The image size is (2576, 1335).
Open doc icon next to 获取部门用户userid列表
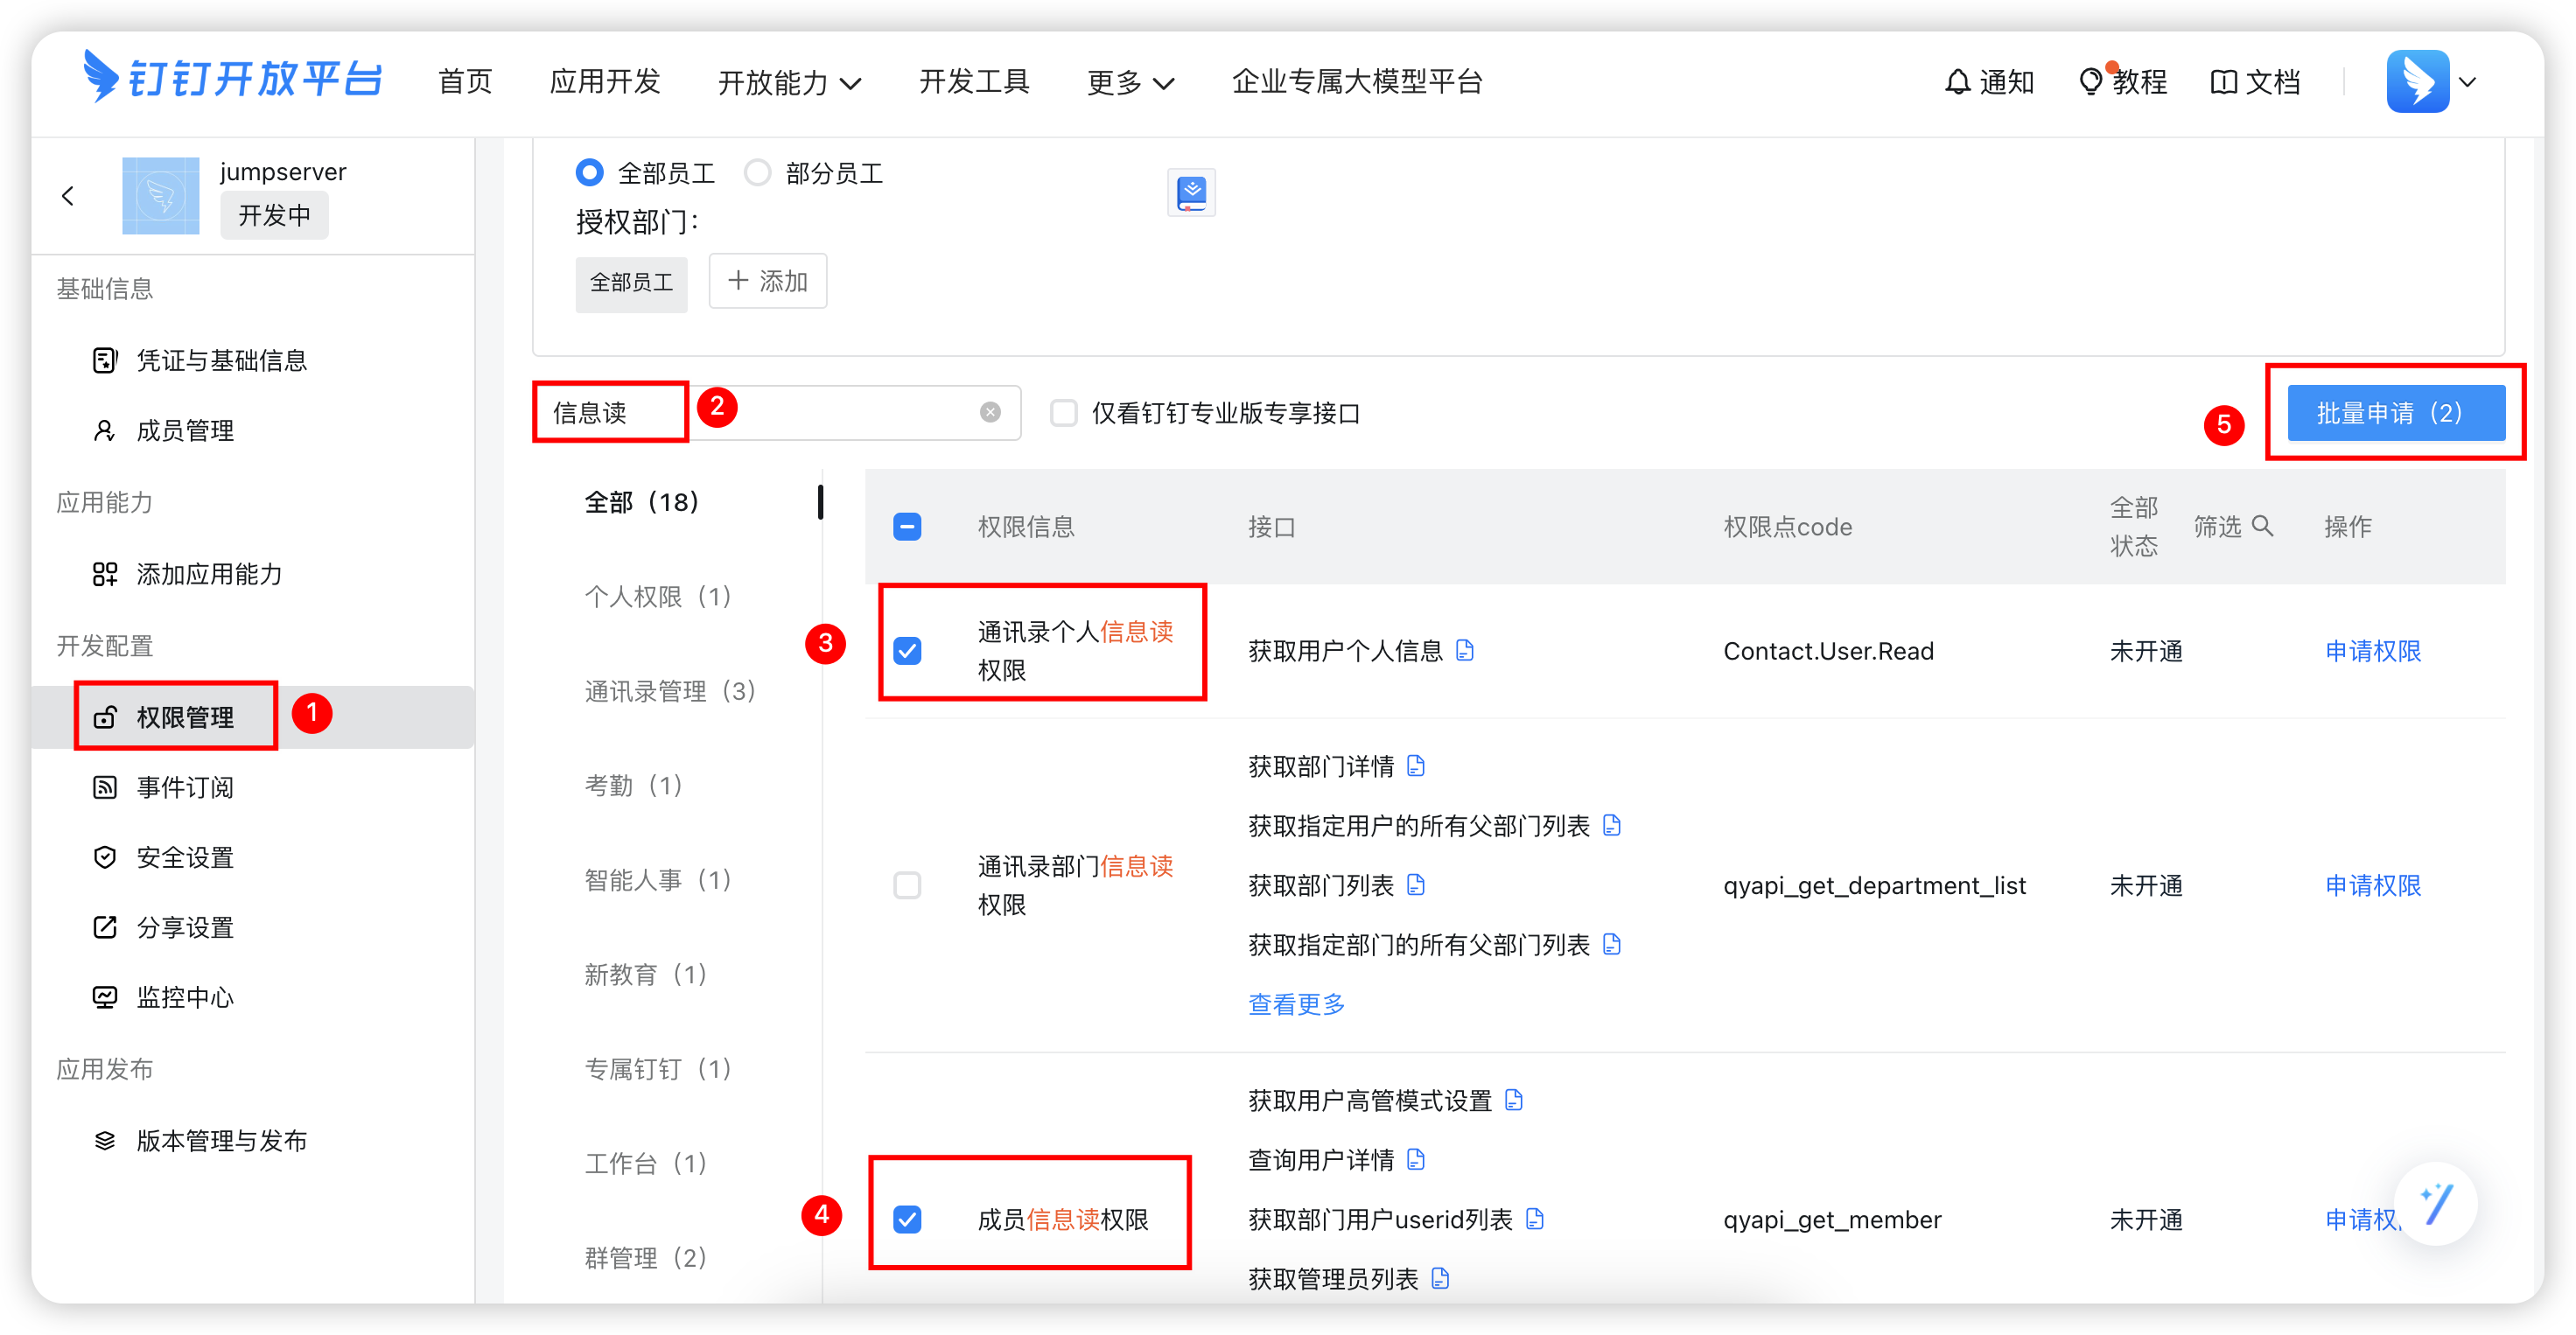[x=1535, y=1218]
